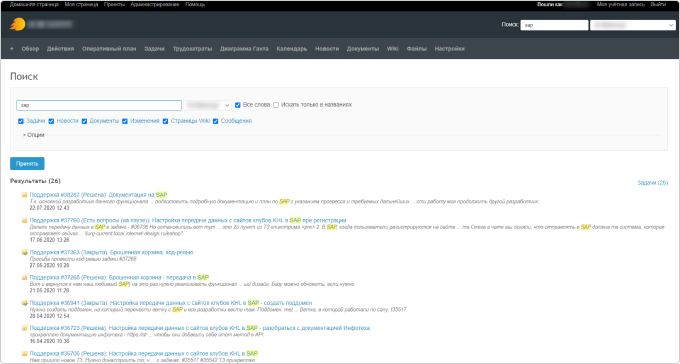Click the ticket icon beside issue #37268
Viewport: 680px width, 364px height.
(25, 277)
